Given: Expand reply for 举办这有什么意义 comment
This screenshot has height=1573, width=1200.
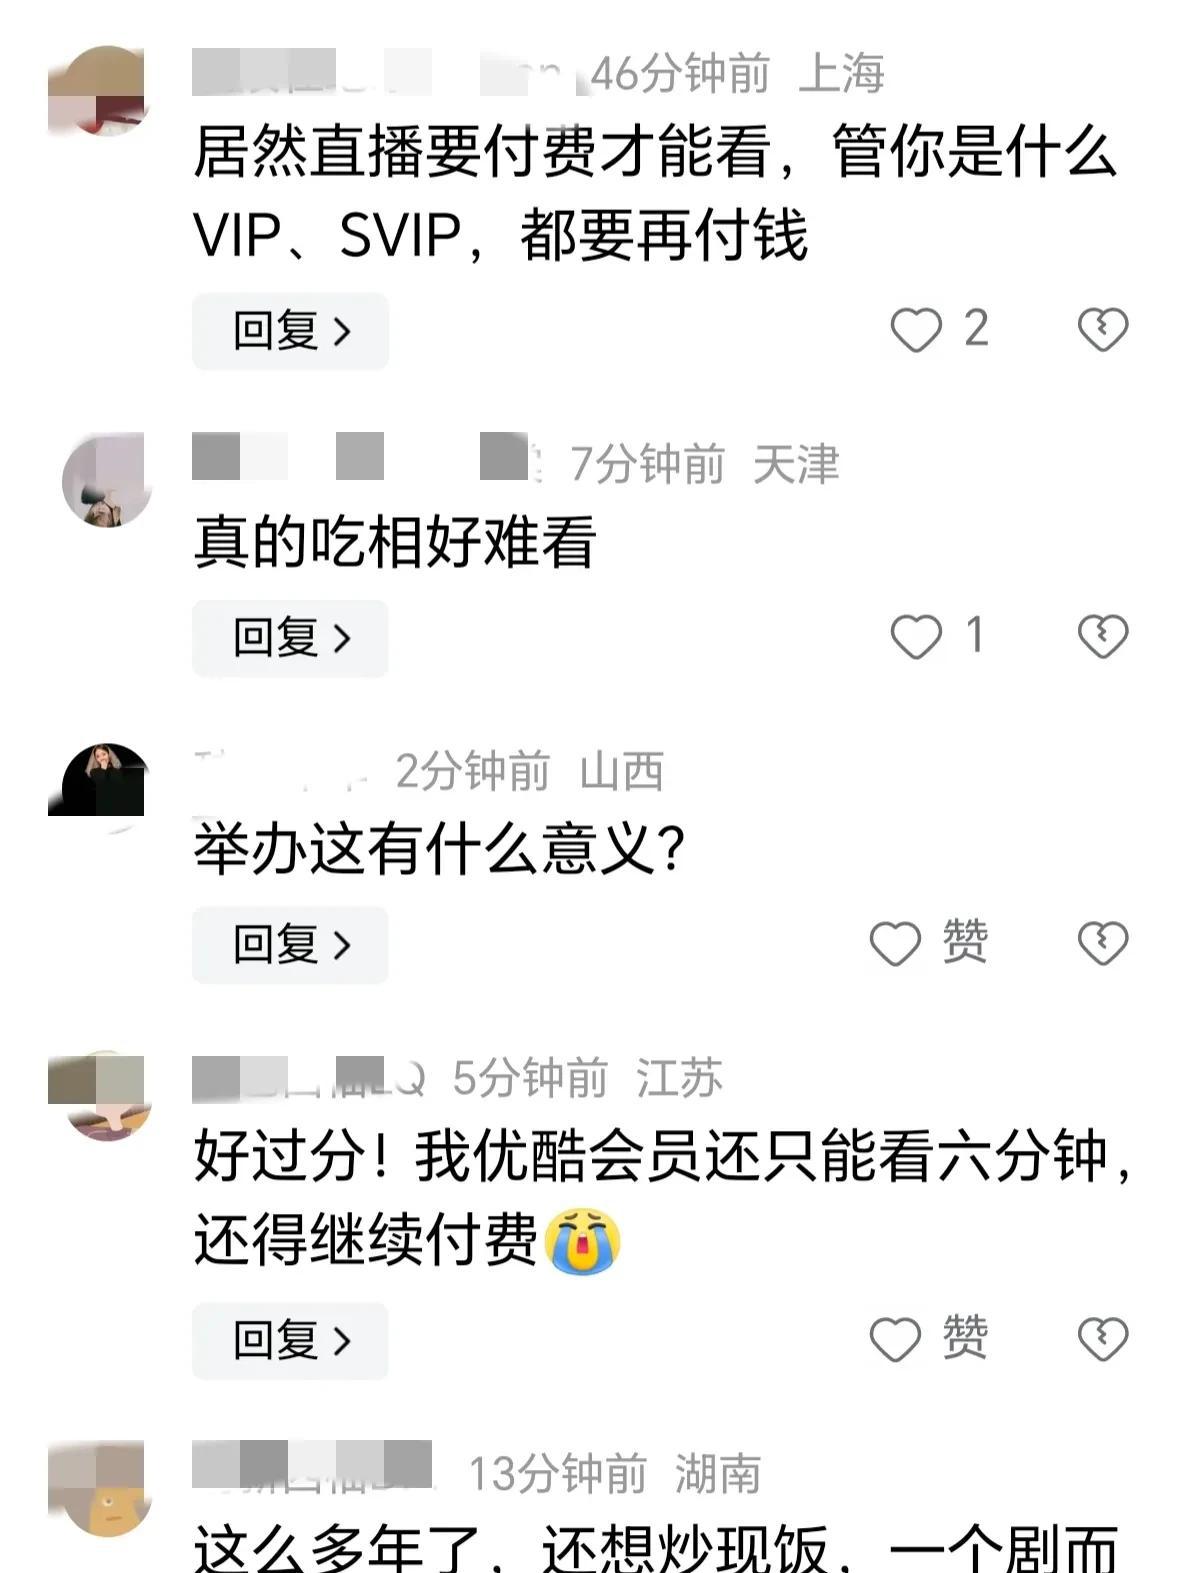Looking at the screenshot, I should [290, 945].
